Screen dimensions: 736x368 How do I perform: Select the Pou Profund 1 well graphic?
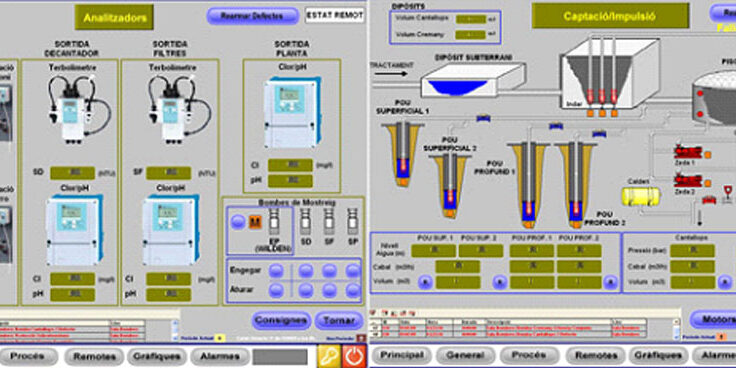529,185
